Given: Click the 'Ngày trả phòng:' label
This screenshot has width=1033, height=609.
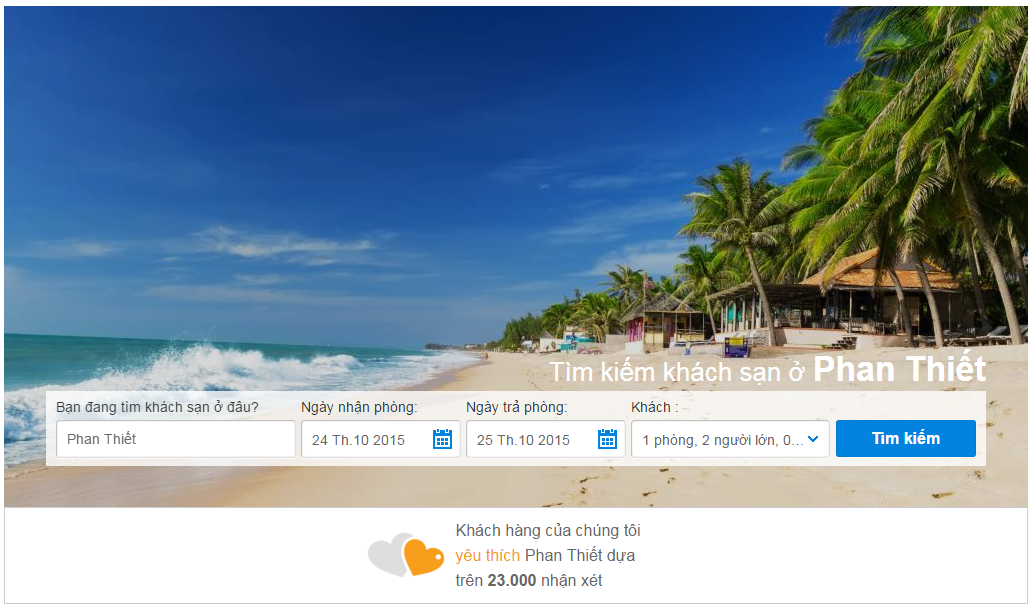Looking at the screenshot, I should point(516,407).
